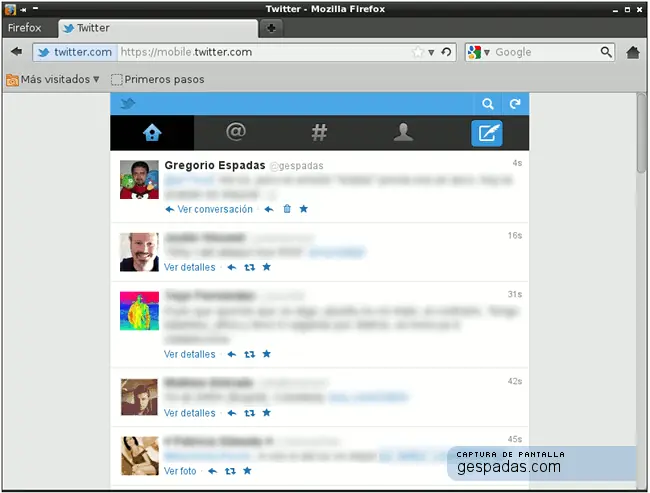
Task: Retweet the 45s tweet
Action: [x=230, y=471]
